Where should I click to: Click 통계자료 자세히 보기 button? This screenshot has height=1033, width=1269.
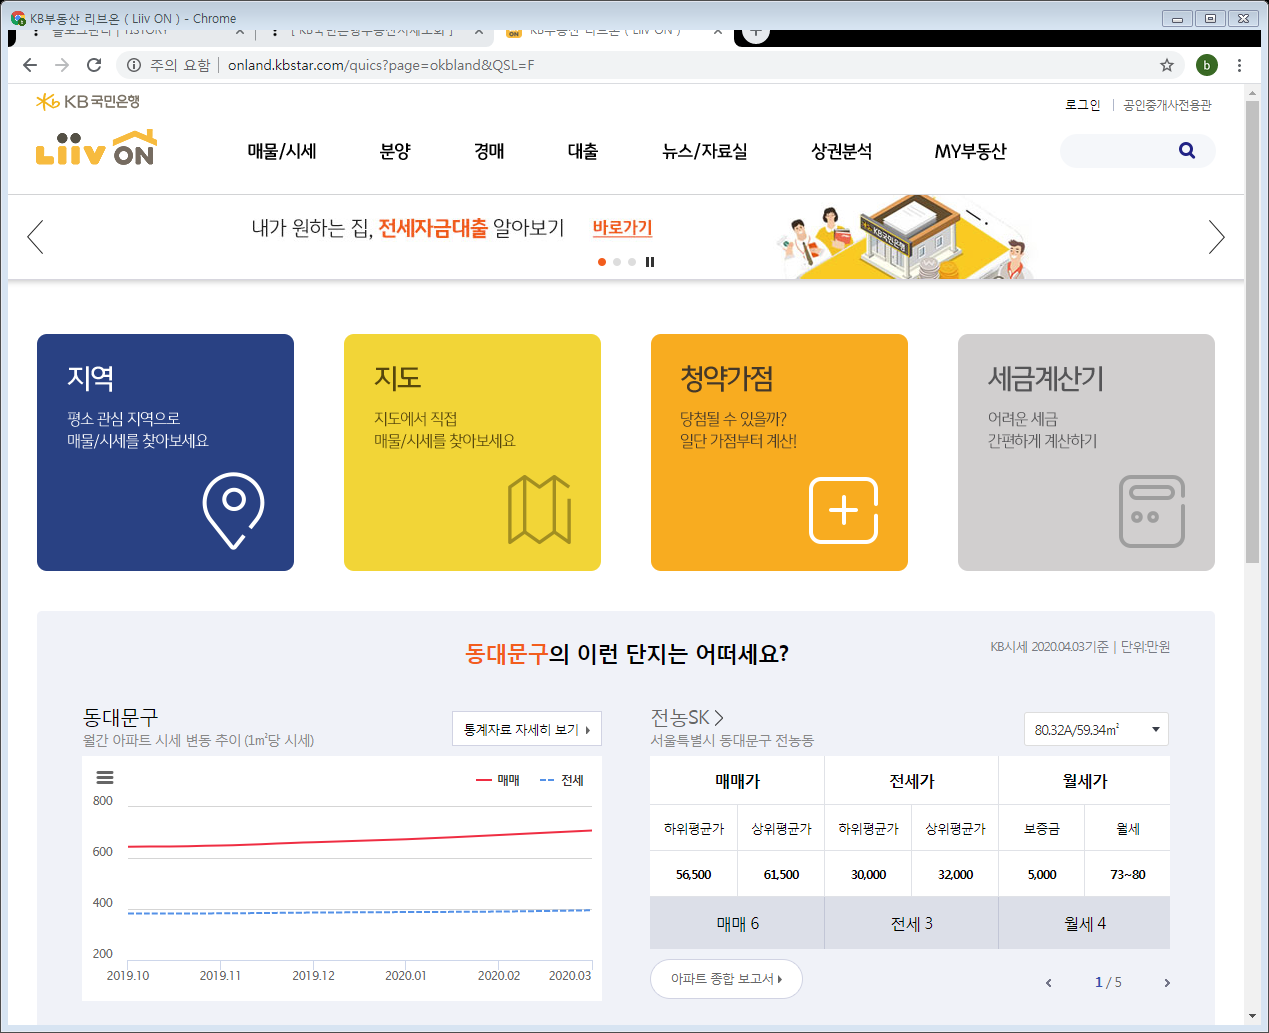click(x=527, y=730)
